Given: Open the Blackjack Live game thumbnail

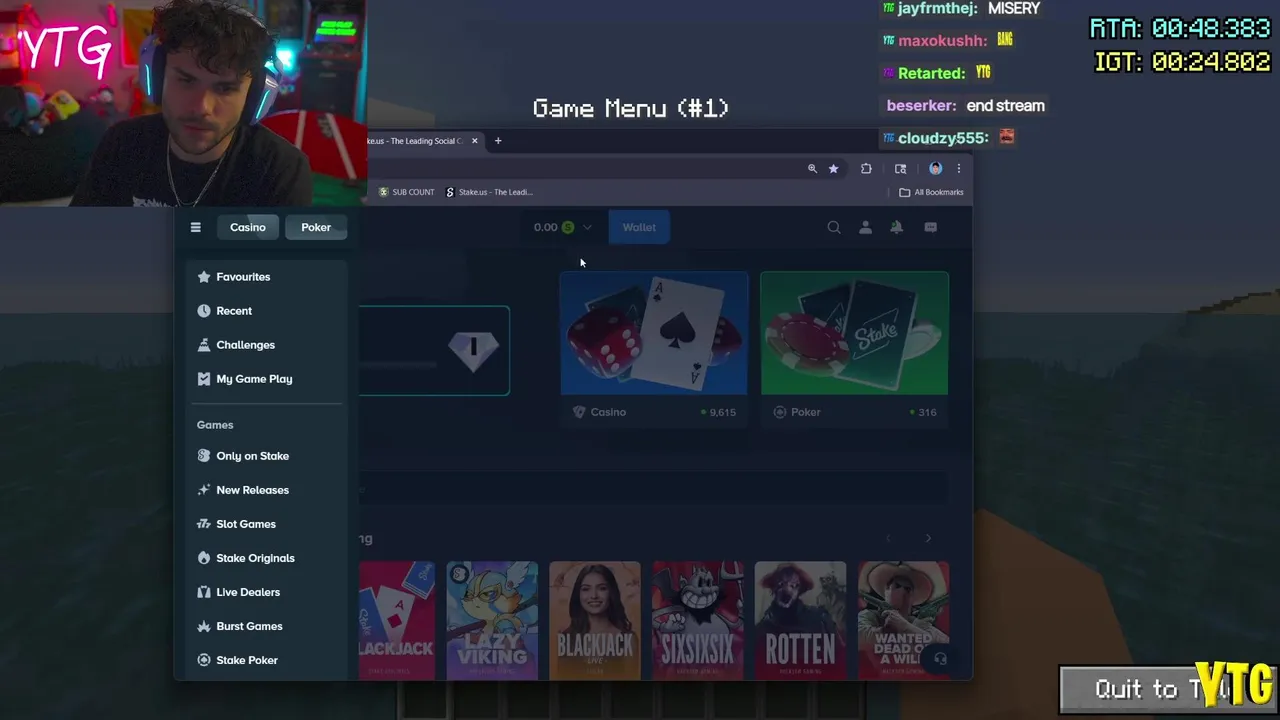Looking at the screenshot, I should (595, 620).
